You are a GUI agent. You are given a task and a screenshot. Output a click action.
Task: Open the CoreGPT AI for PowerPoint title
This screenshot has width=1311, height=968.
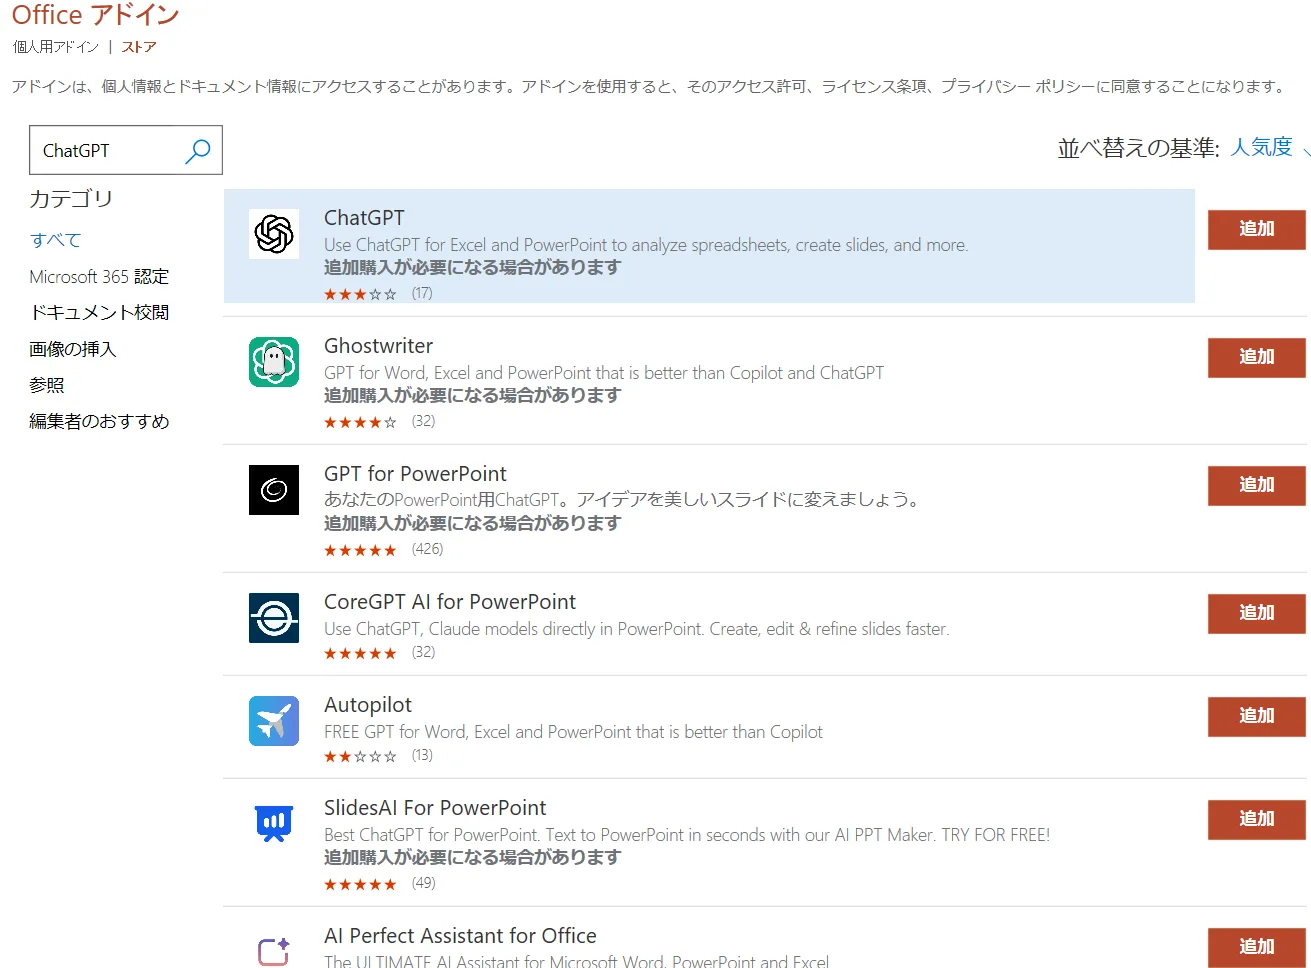450,602
